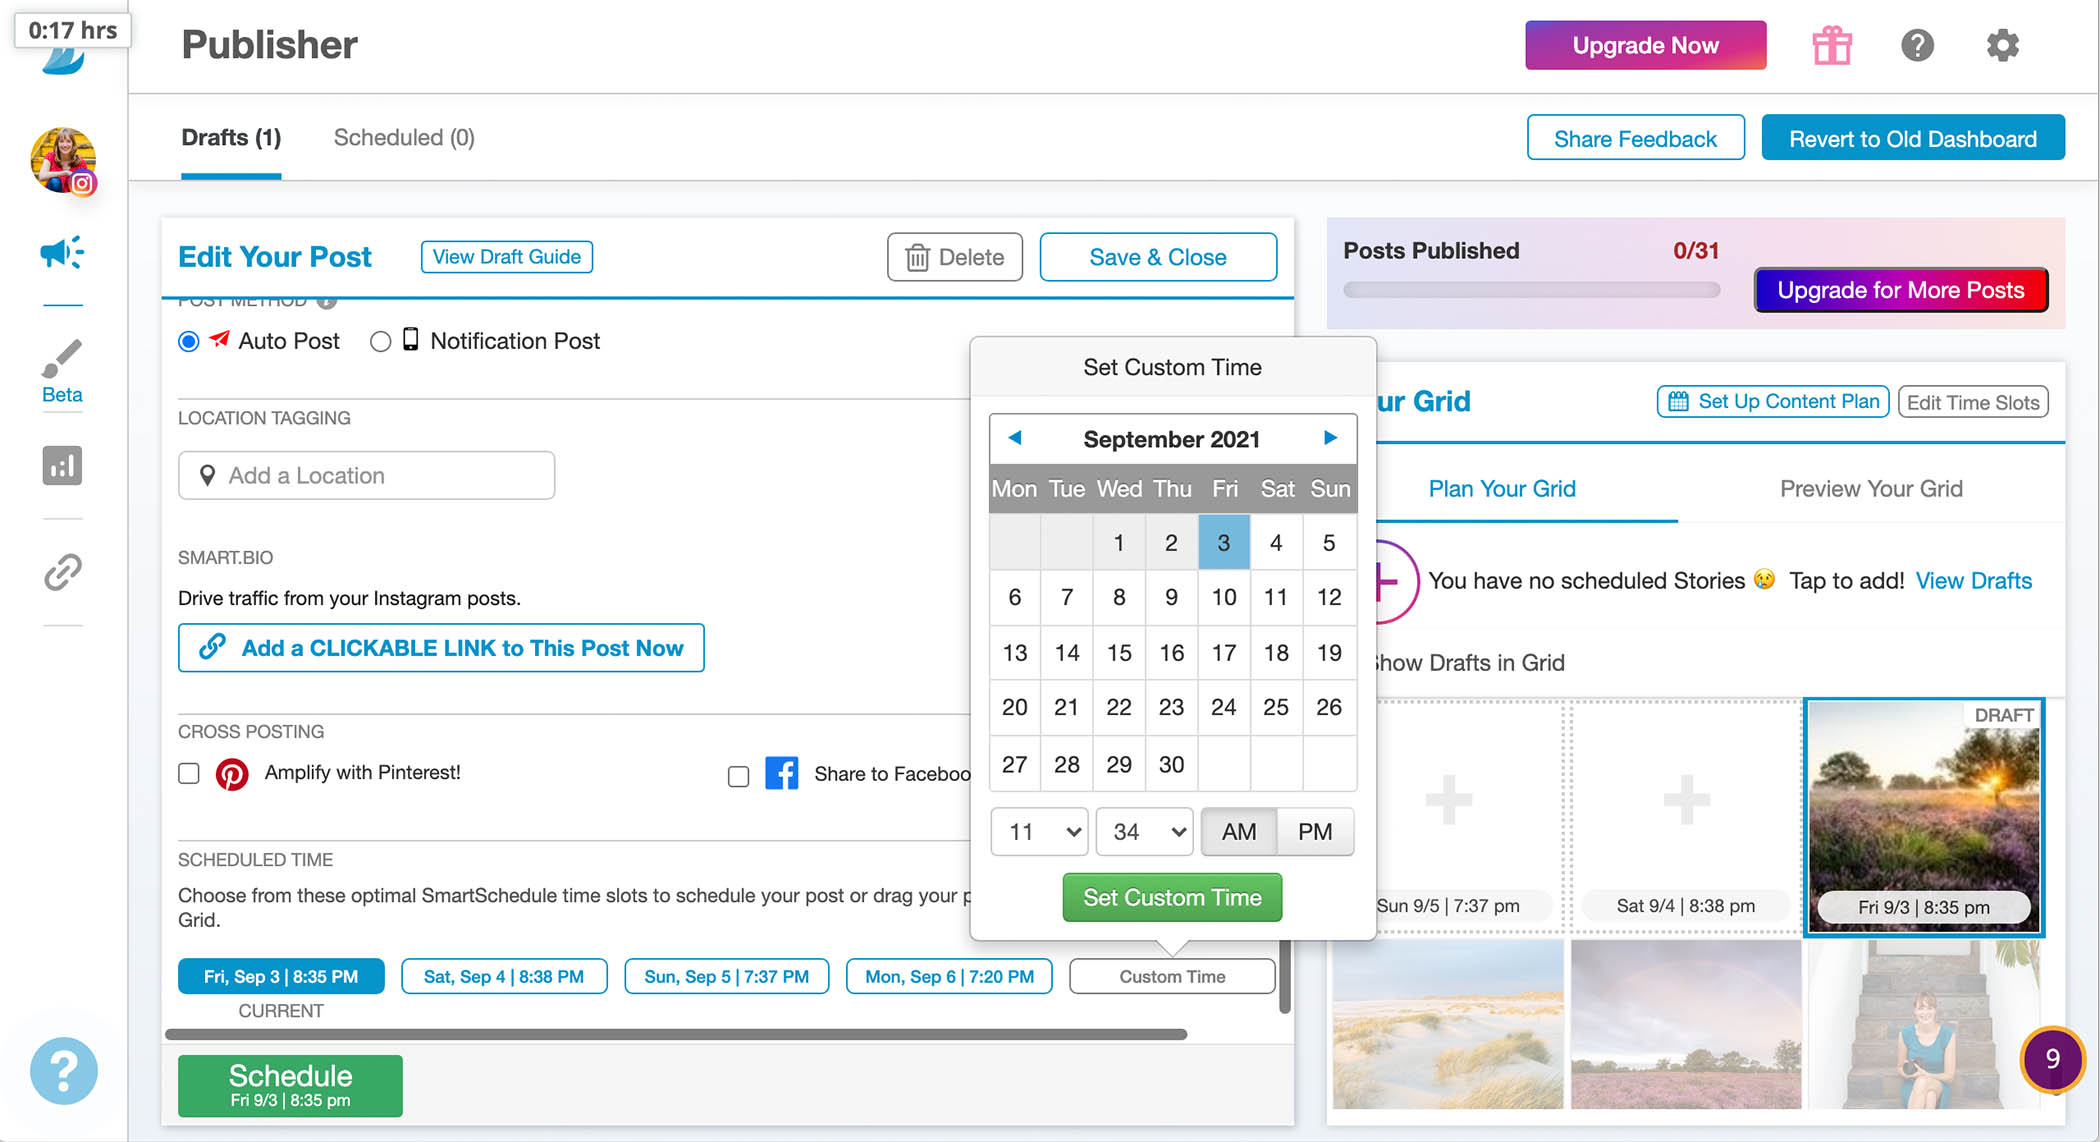Open the chain link icon in sidebar
This screenshot has width=2100, height=1142.
point(62,572)
